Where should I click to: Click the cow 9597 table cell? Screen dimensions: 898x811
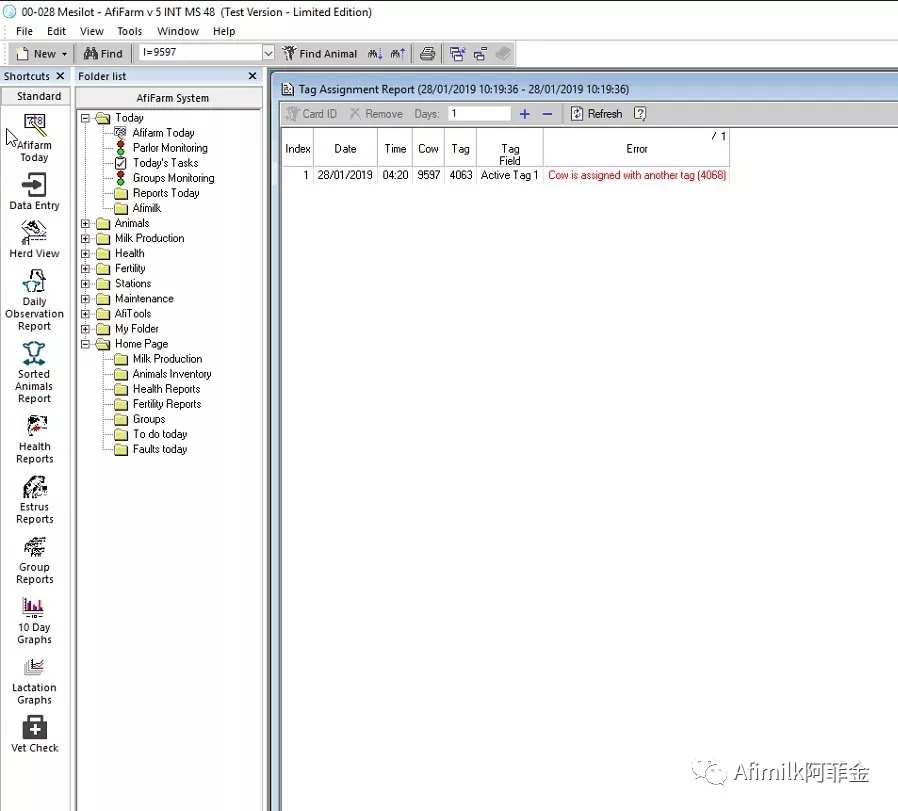click(x=428, y=175)
